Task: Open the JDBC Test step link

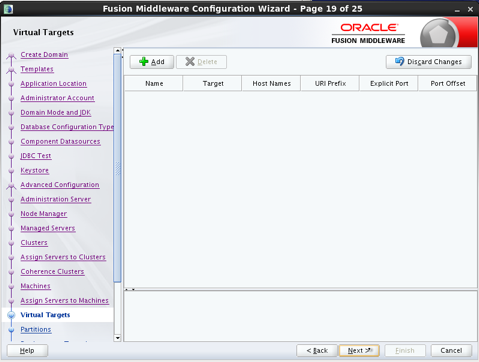Action: (36, 156)
